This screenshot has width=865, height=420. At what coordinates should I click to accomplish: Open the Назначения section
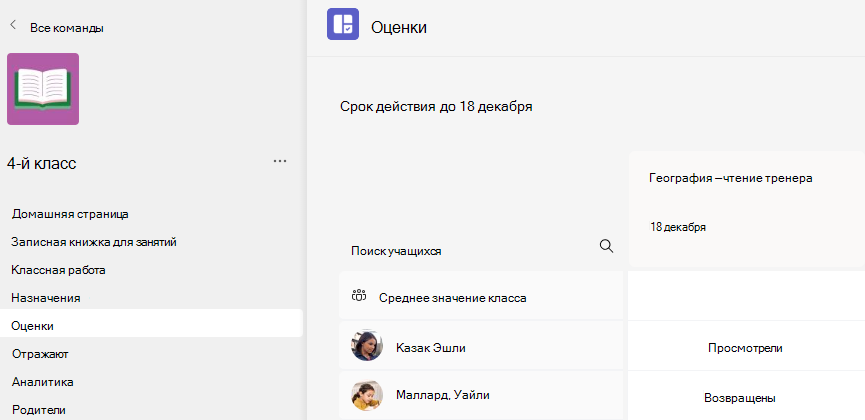(46, 298)
